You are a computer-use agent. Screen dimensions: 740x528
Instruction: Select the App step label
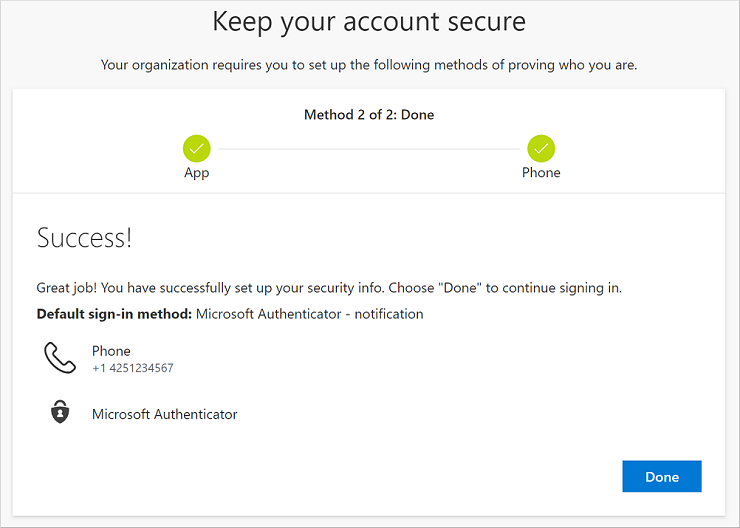[197, 173]
